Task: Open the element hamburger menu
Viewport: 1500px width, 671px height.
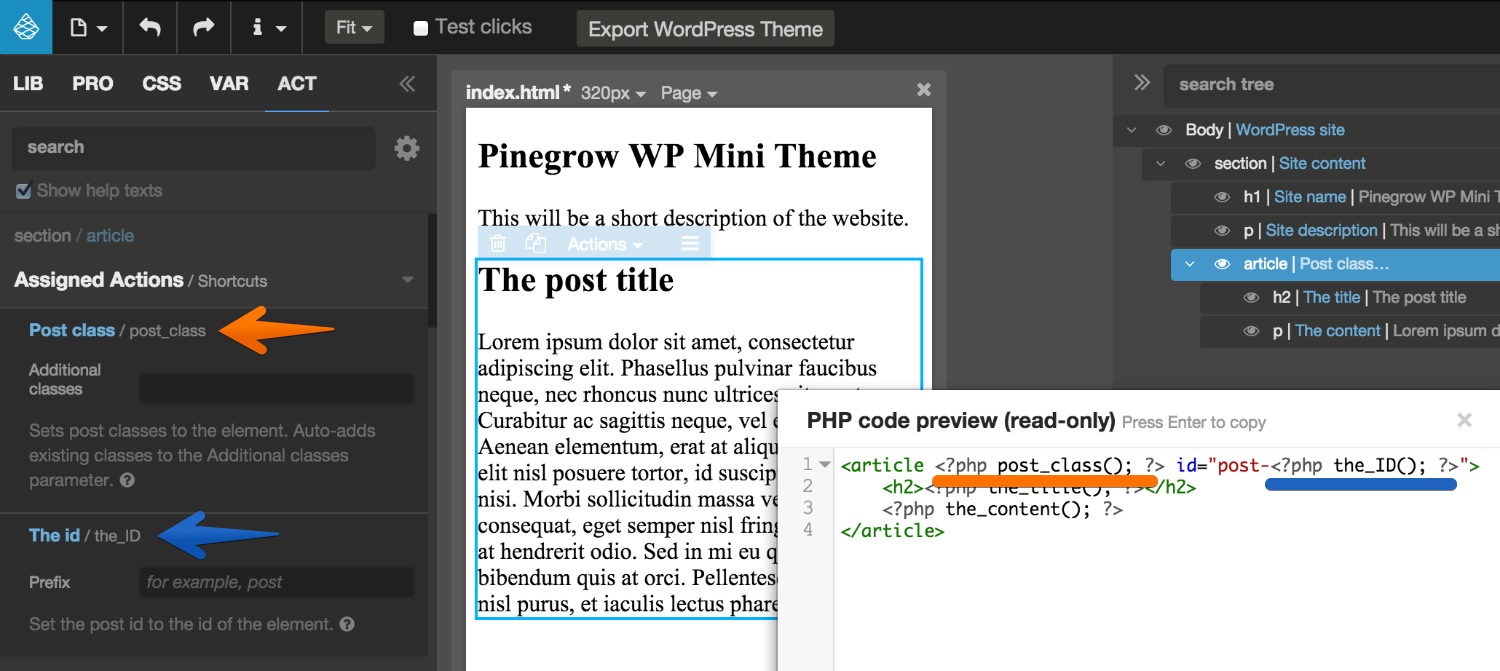Action: click(688, 243)
